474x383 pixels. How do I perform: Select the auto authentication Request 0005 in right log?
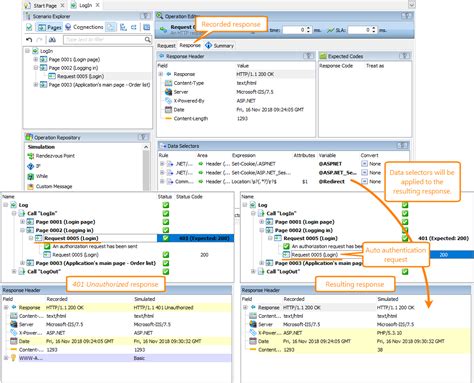315,255
